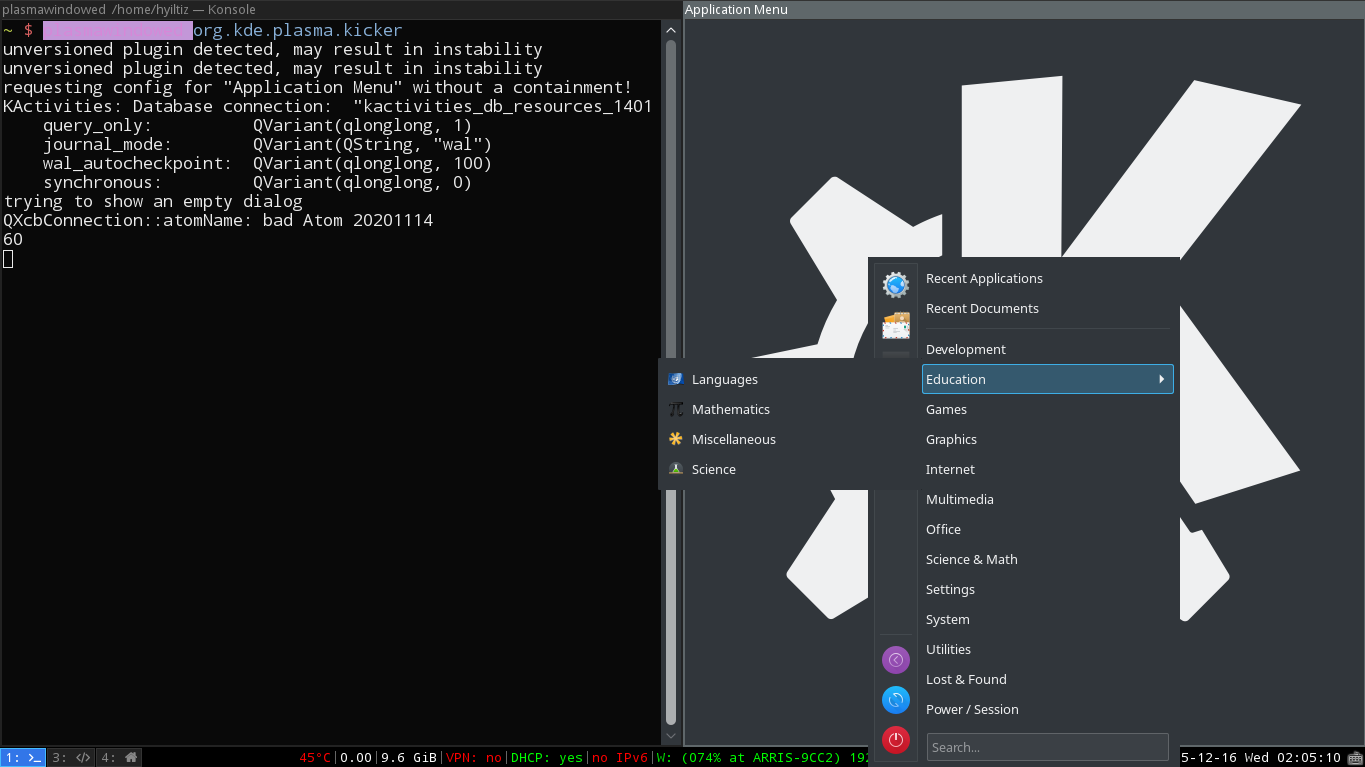This screenshot has width=1365, height=767.
Task: Click the Application Menu window title
Action: click(x=736, y=9)
